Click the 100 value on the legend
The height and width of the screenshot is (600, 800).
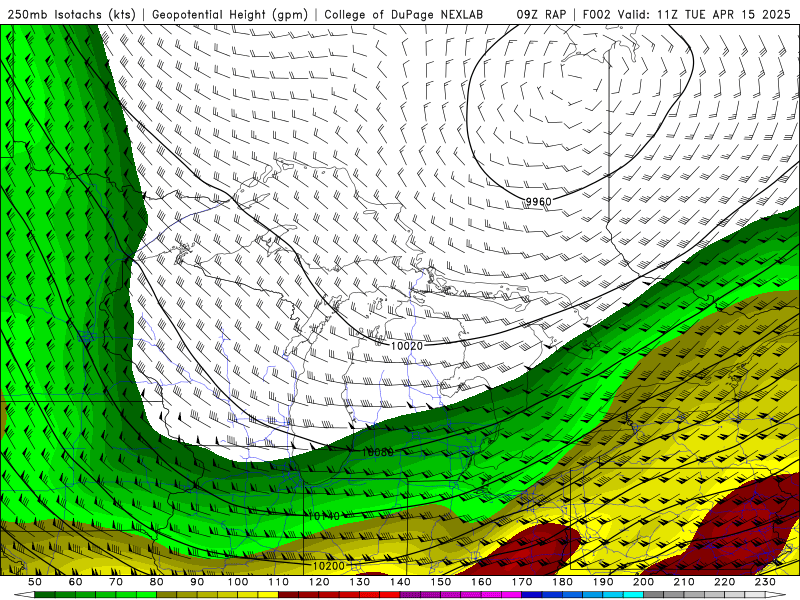[x=238, y=582]
